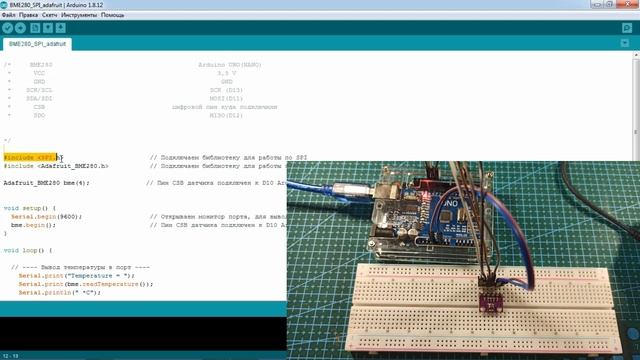Open the Правка menu
Image resolution: width=640 pixels, height=360 pixels.
point(29,15)
